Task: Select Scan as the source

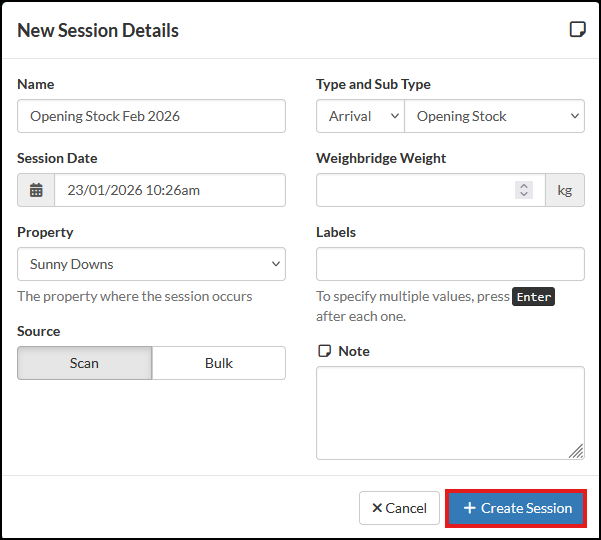Action: tap(85, 363)
